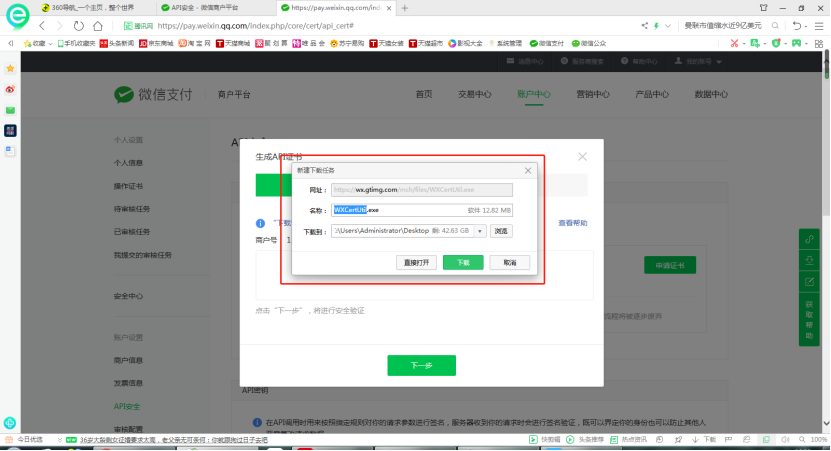The width and height of the screenshot is (831, 451).
Task: Open 个人信息 in the left menu
Action: pyautogui.click(x=128, y=163)
